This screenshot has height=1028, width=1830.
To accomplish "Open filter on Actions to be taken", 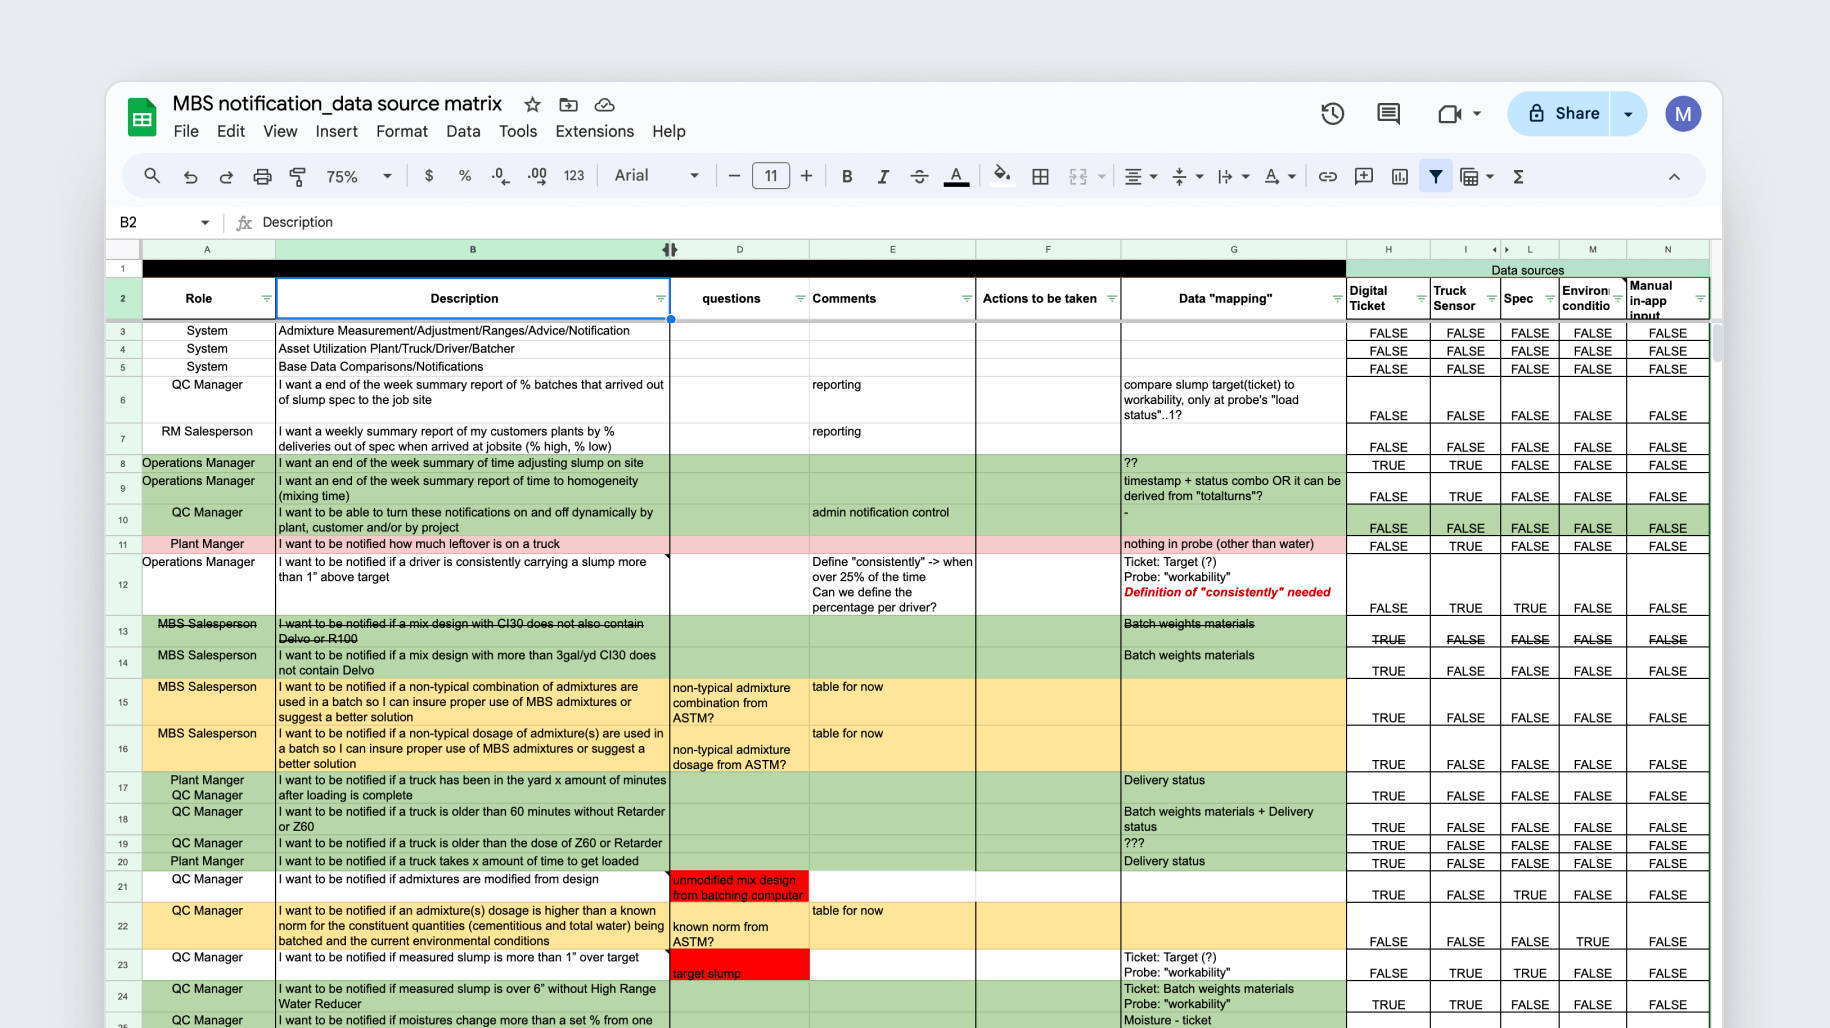I will tap(1111, 299).
